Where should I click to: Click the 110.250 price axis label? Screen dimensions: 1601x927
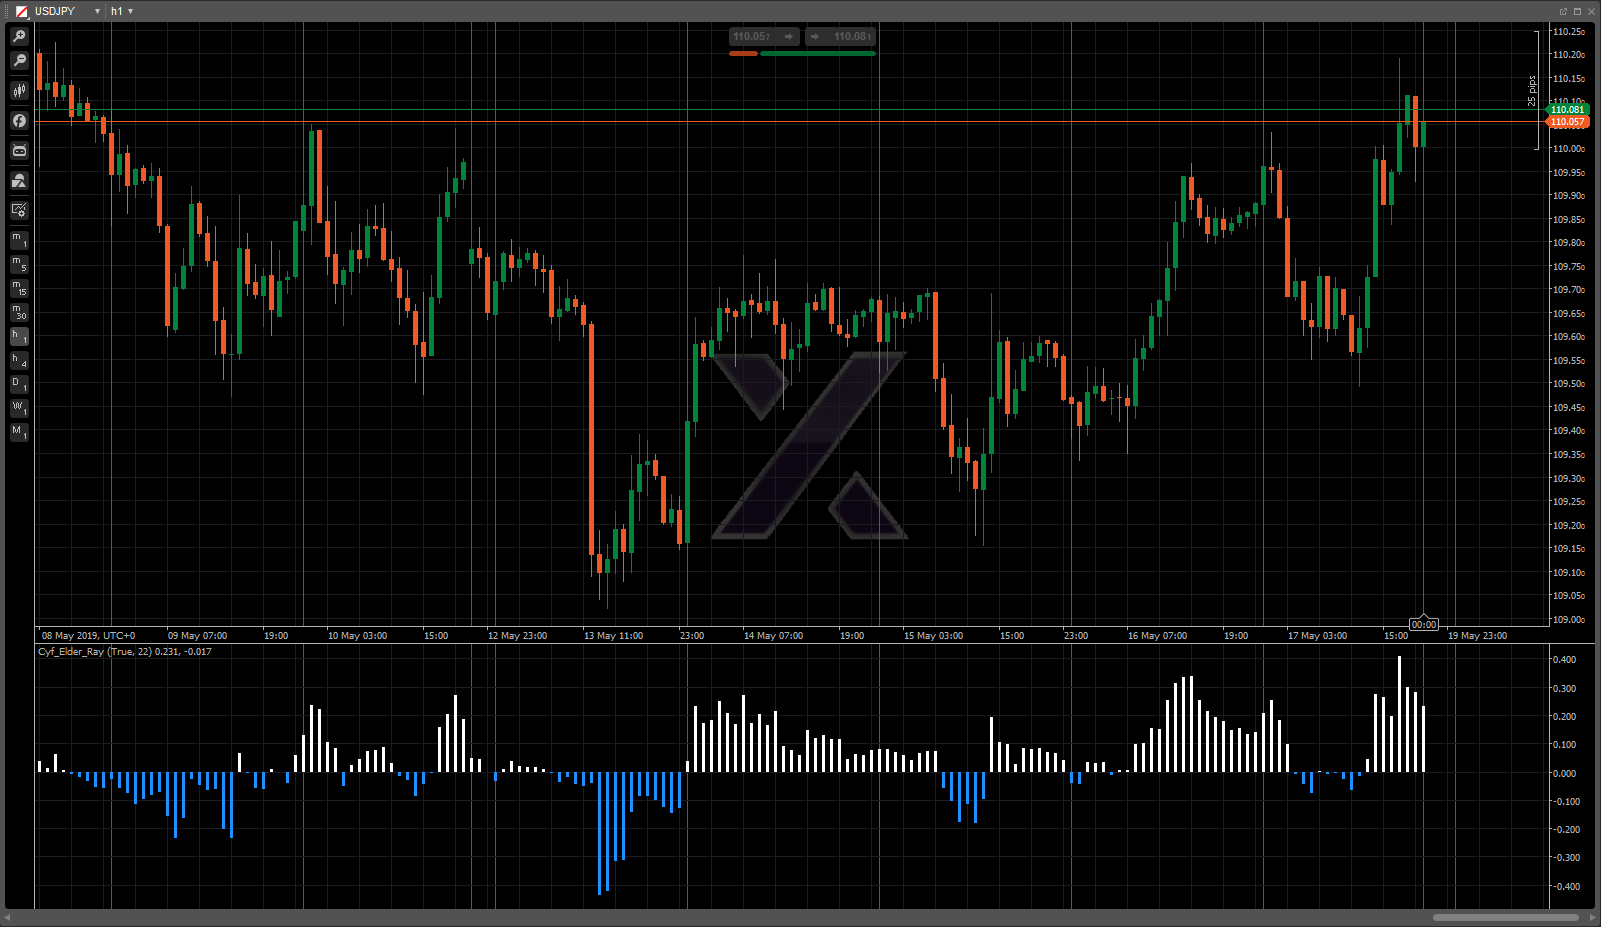point(1568,32)
